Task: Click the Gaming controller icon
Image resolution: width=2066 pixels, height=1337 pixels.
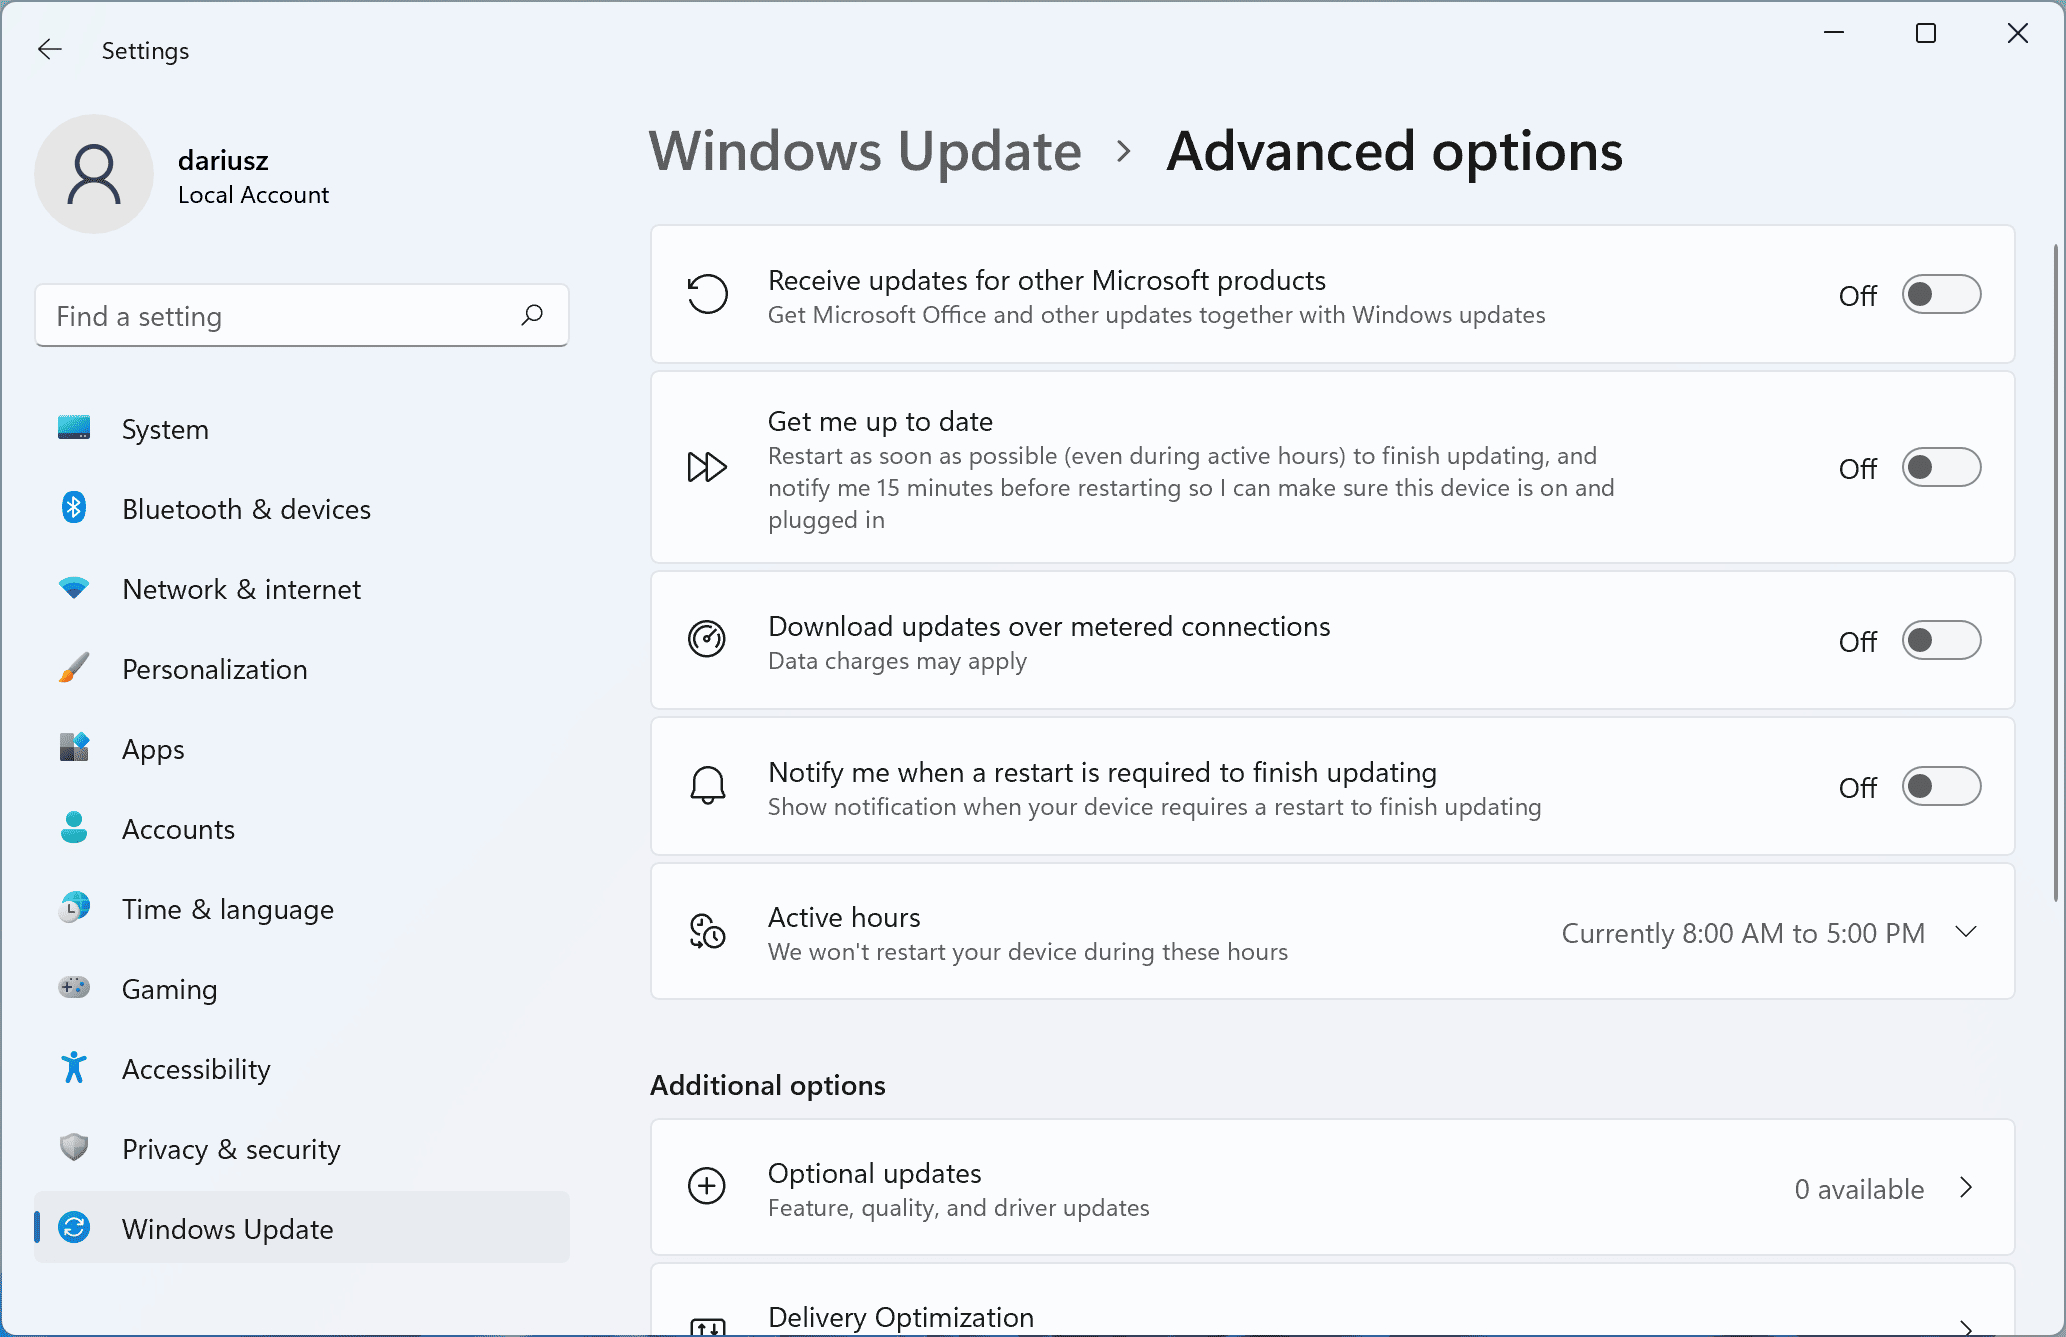Action: [74, 988]
